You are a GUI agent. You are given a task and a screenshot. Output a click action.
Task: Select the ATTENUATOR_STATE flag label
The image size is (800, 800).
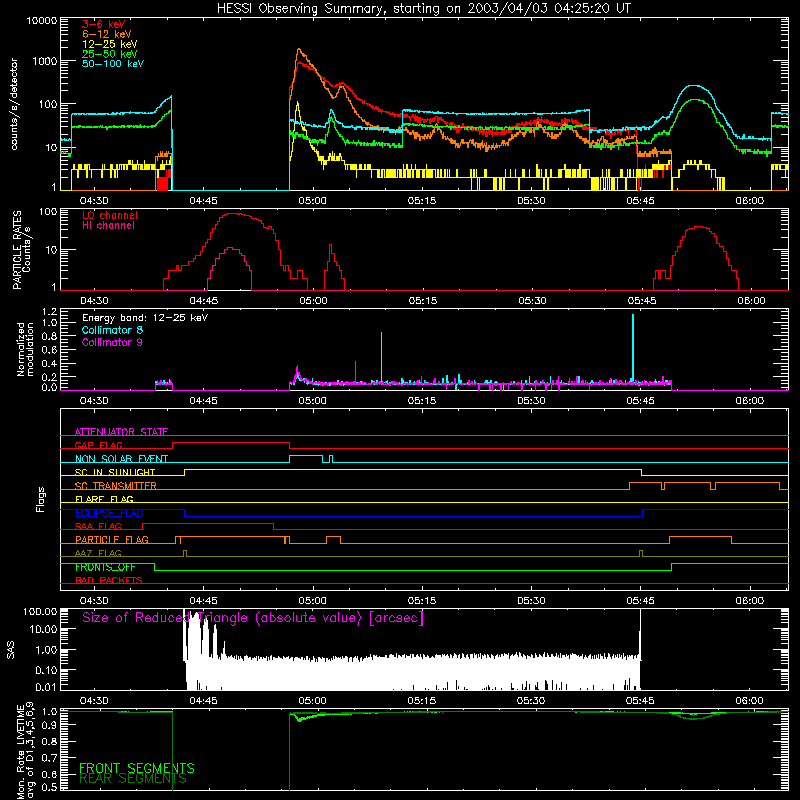[x=121, y=432]
